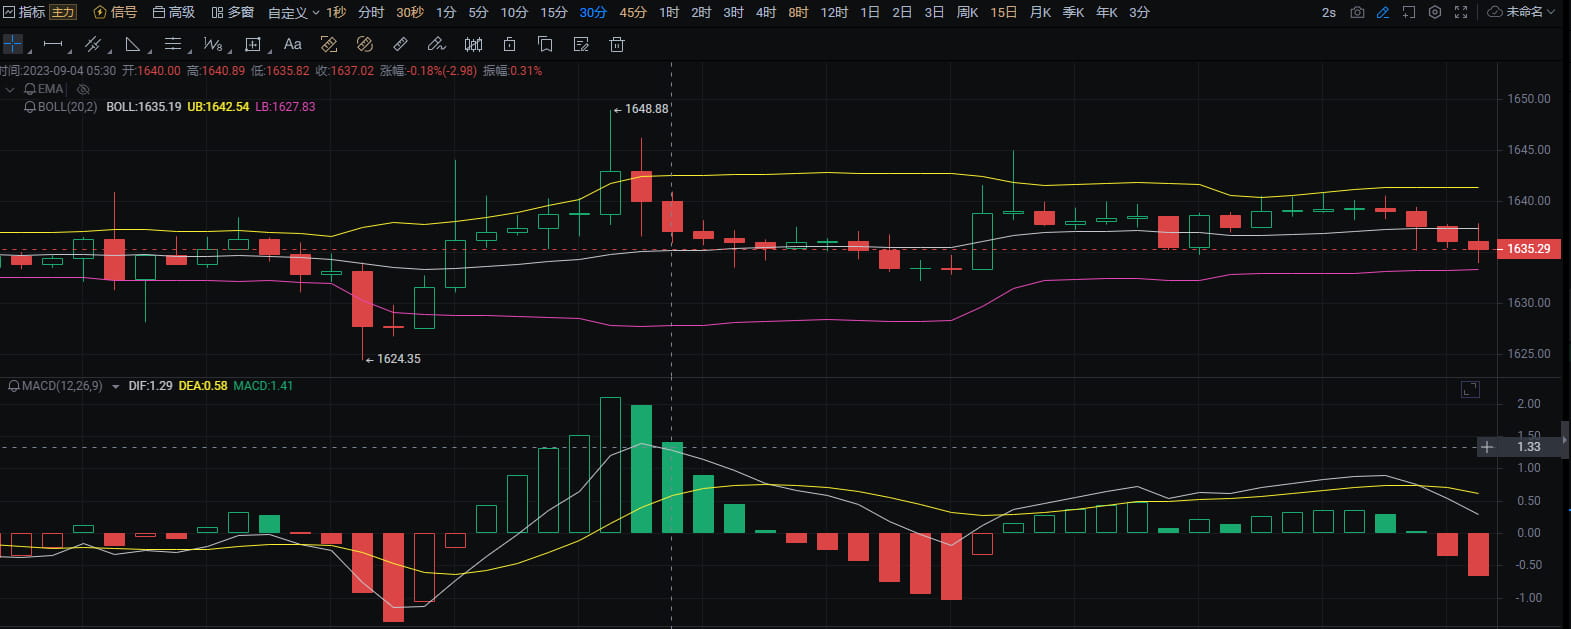Switch to the 45分 timeframe
Viewport: 1571px width, 629px height.
[633, 12]
